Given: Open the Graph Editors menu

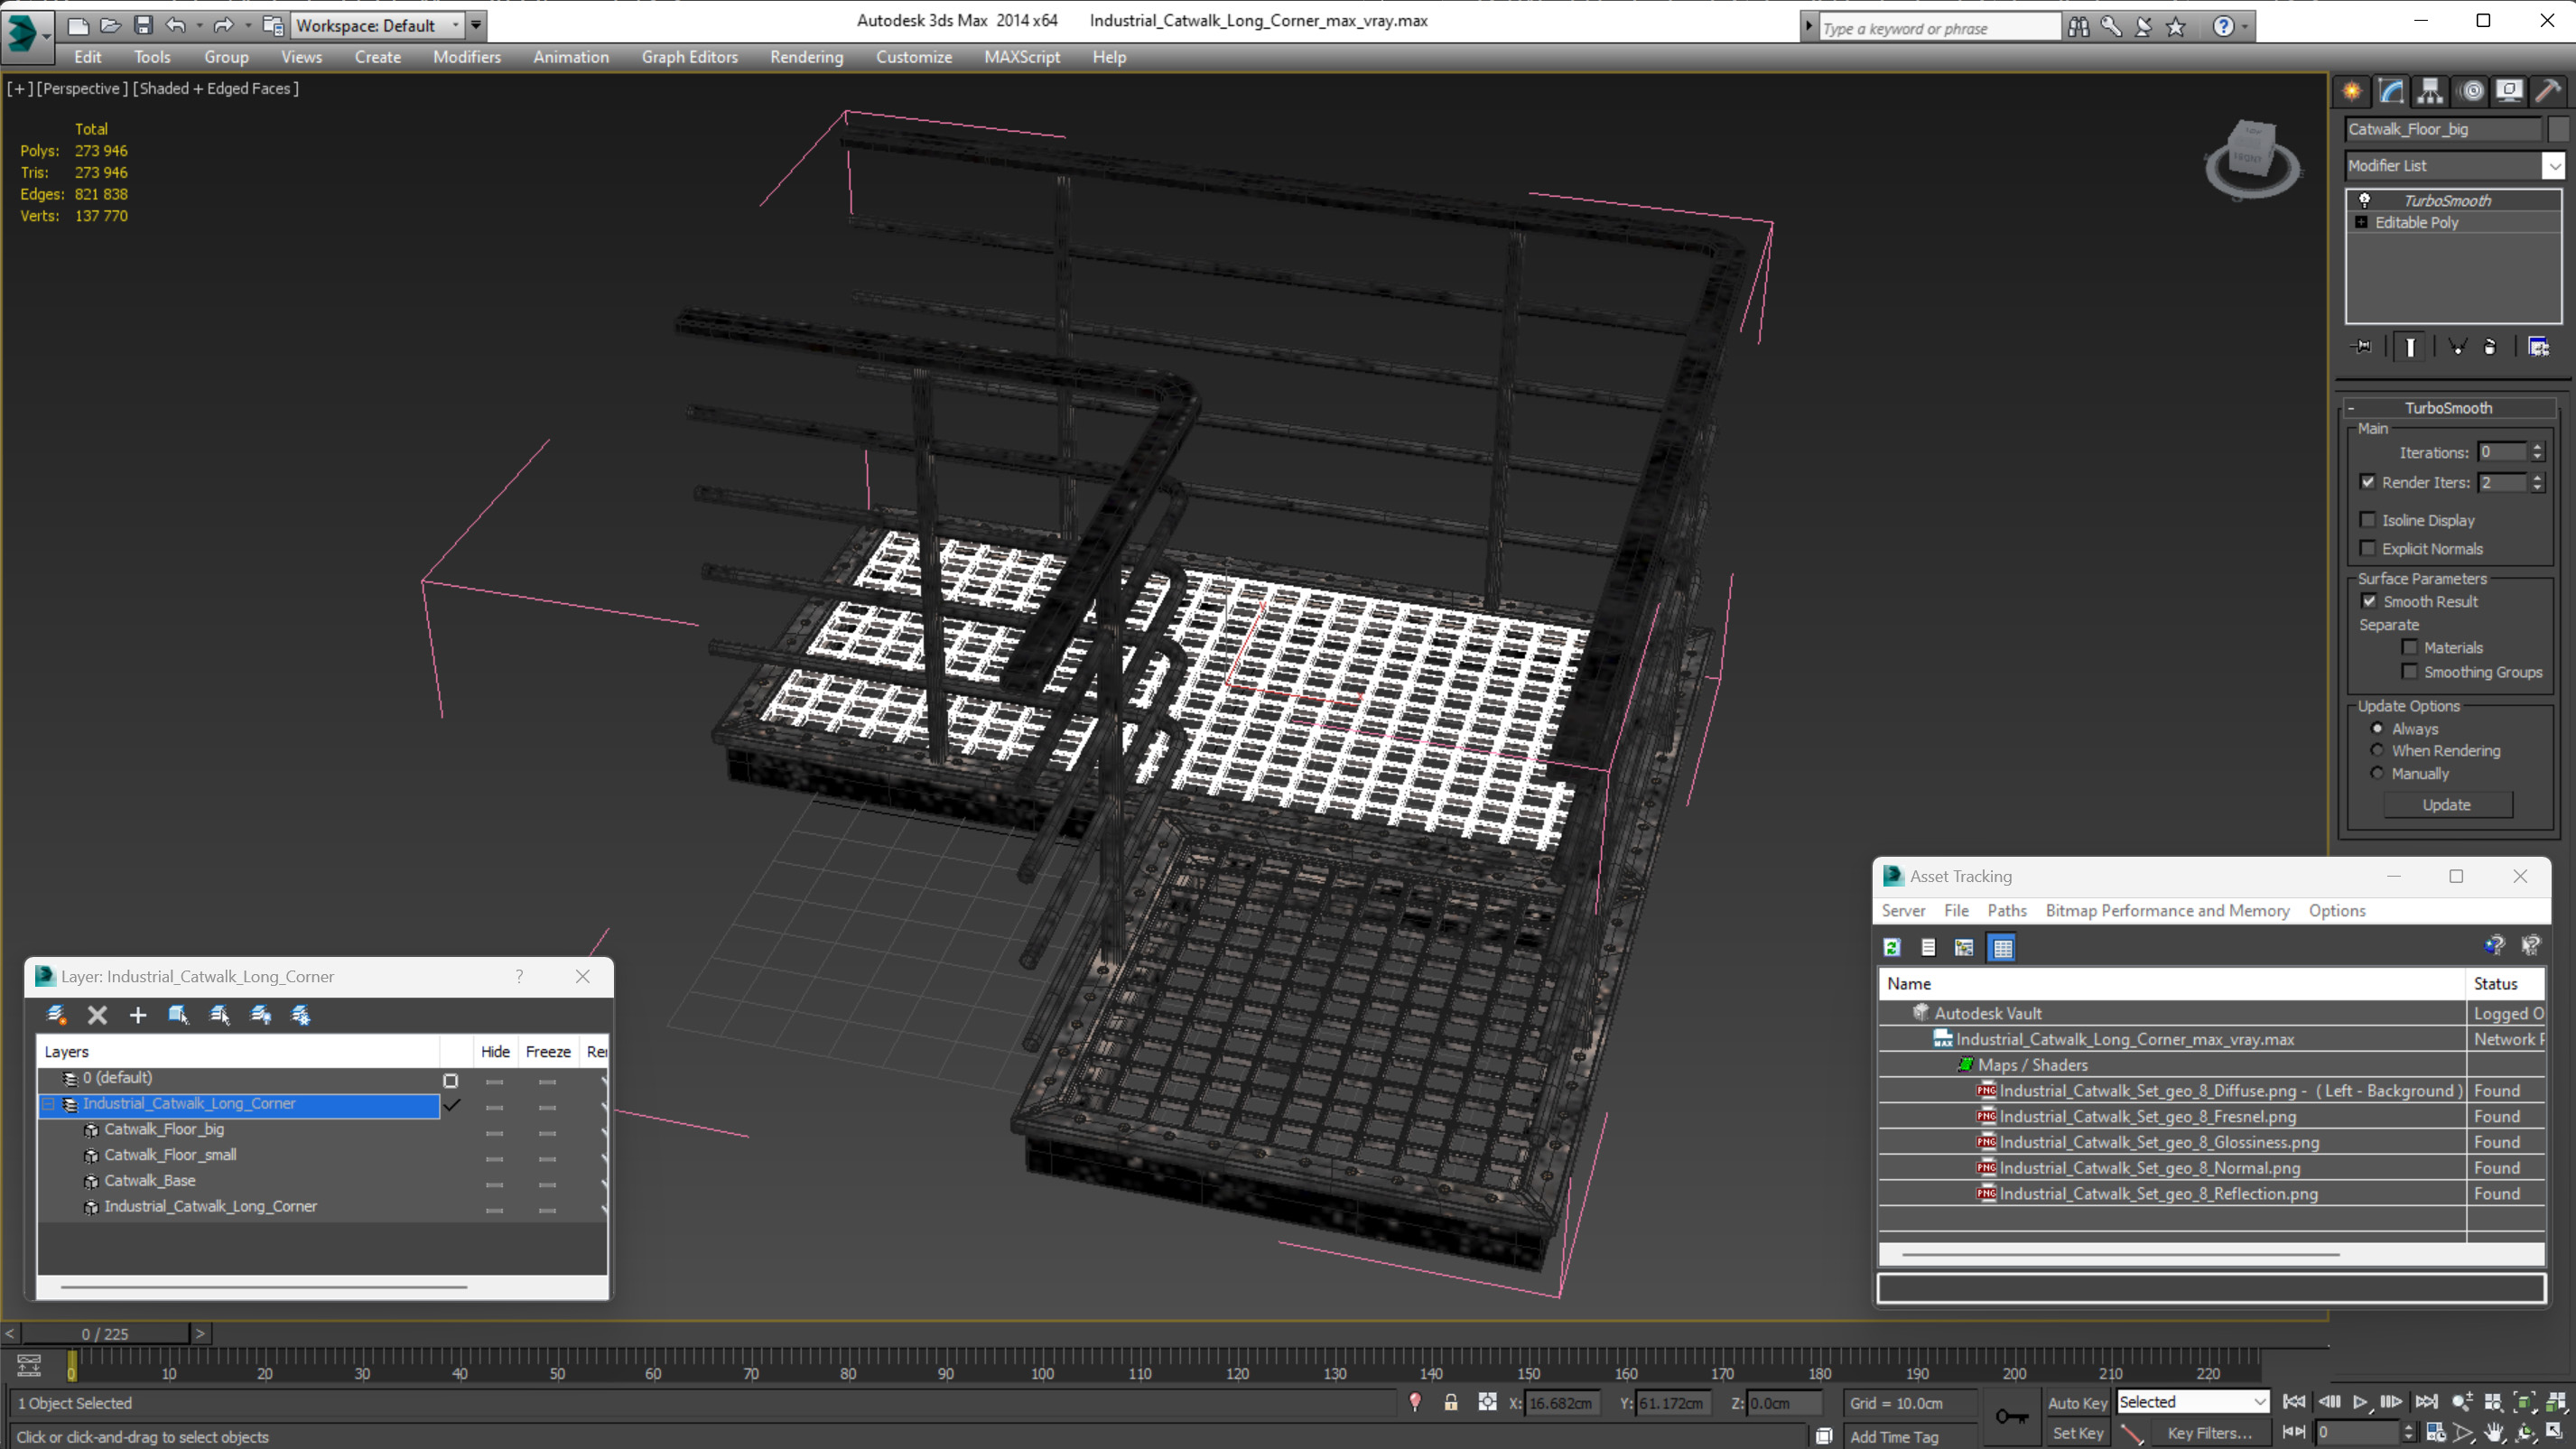Looking at the screenshot, I should [x=689, y=57].
